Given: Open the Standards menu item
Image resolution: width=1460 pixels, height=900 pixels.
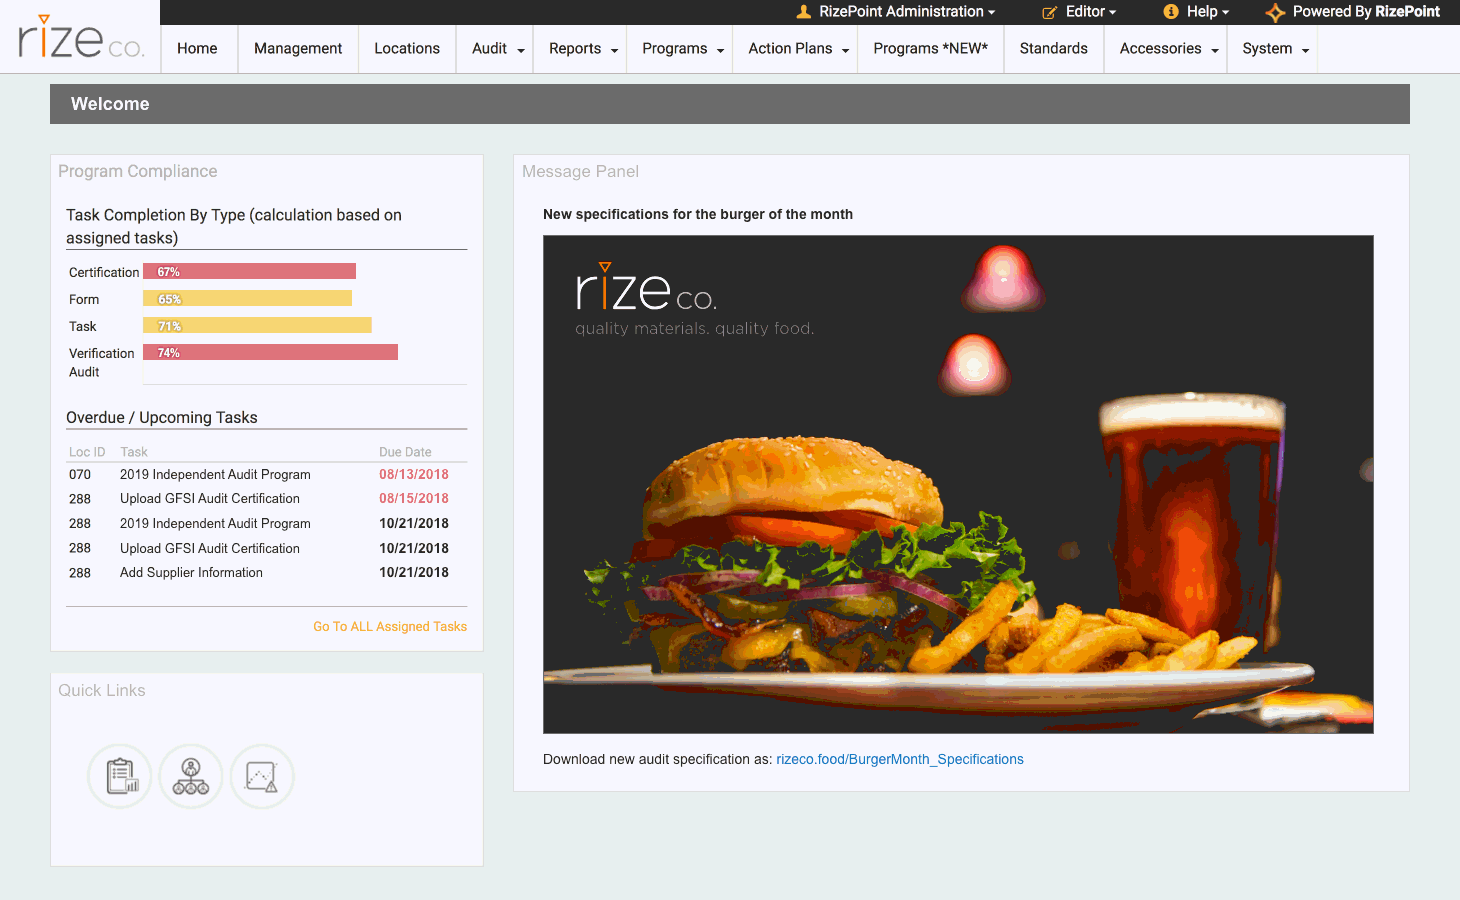Looking at the screenshot, I should pos(1053,49).
